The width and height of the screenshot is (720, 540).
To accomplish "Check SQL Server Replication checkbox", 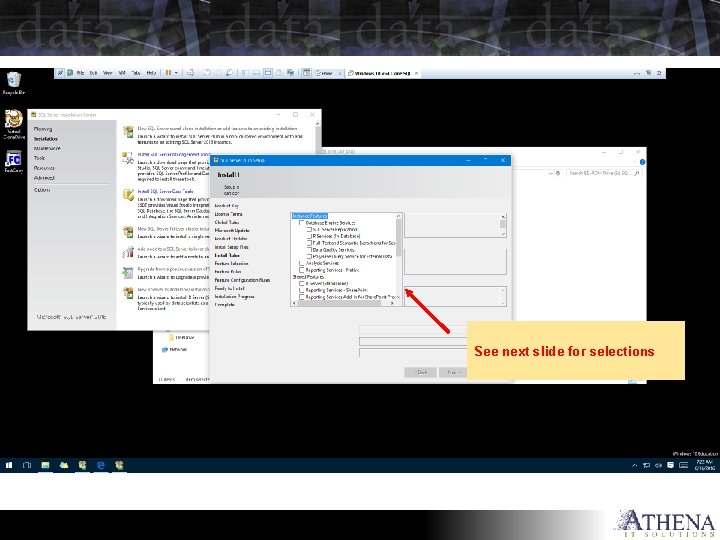I will pyautogui.click(x=309, y=229).
